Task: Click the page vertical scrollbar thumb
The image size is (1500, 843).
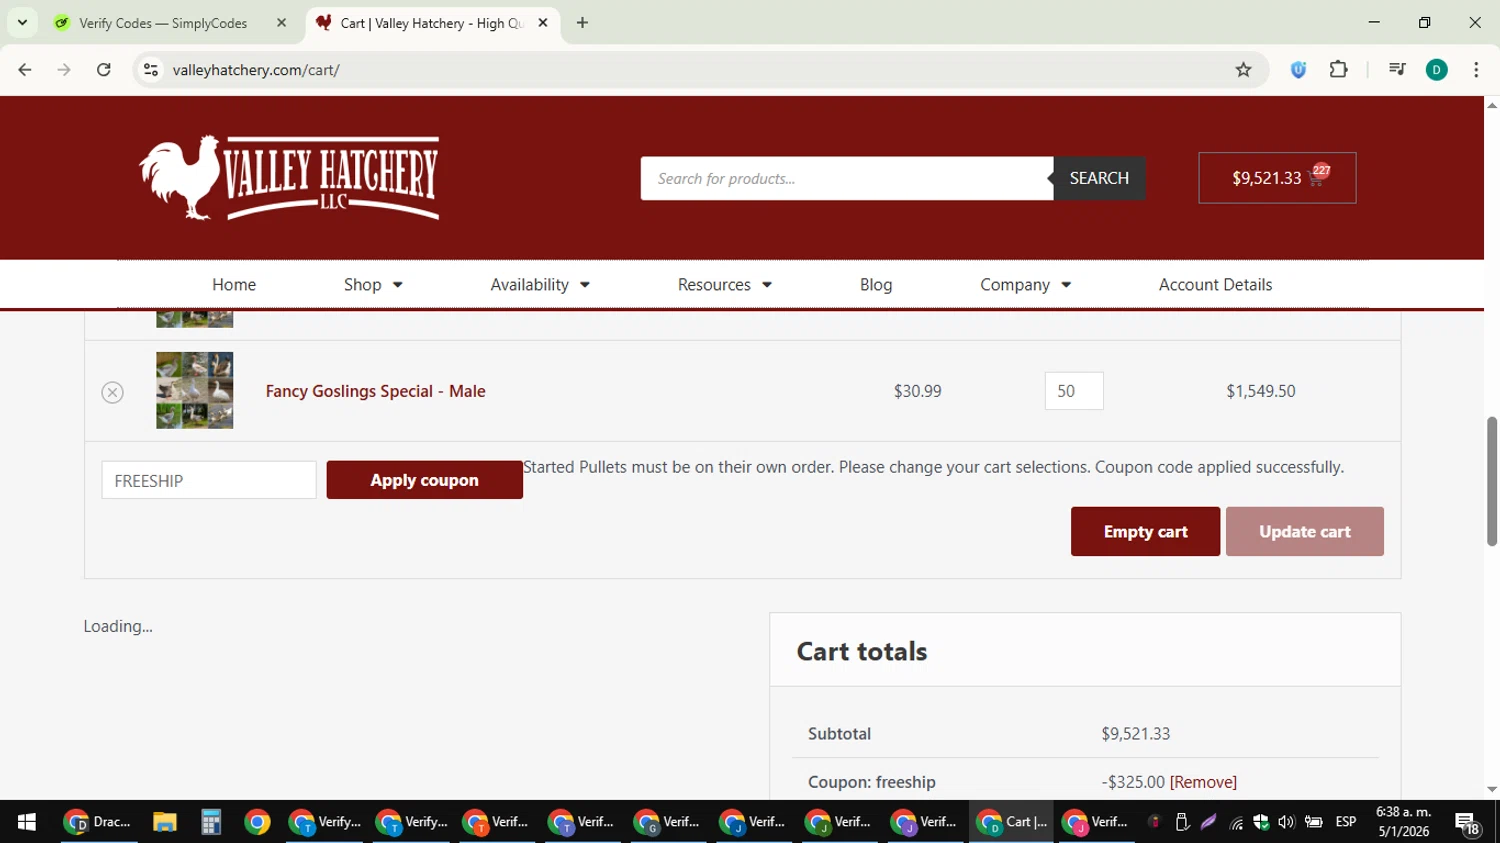Action: (x=1492, y=481)
